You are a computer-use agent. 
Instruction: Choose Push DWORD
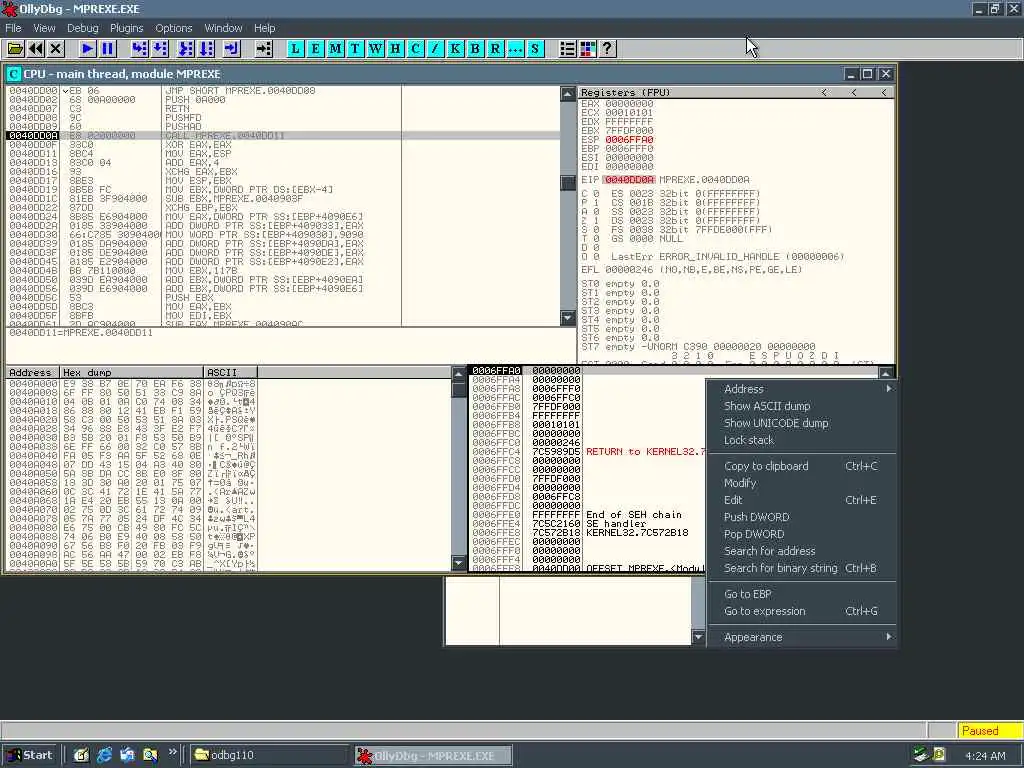(x=803, y=517)
